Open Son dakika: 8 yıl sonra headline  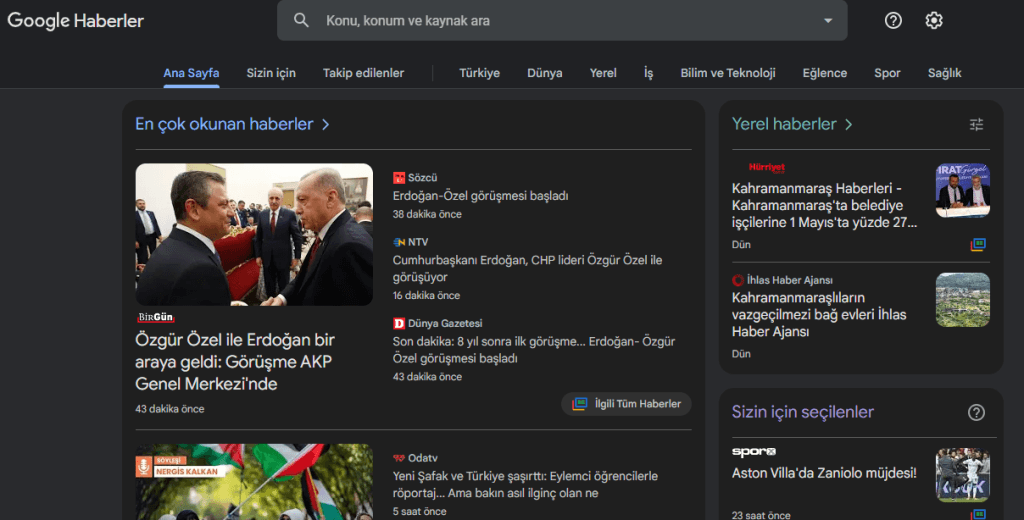[x=534, y=349]
